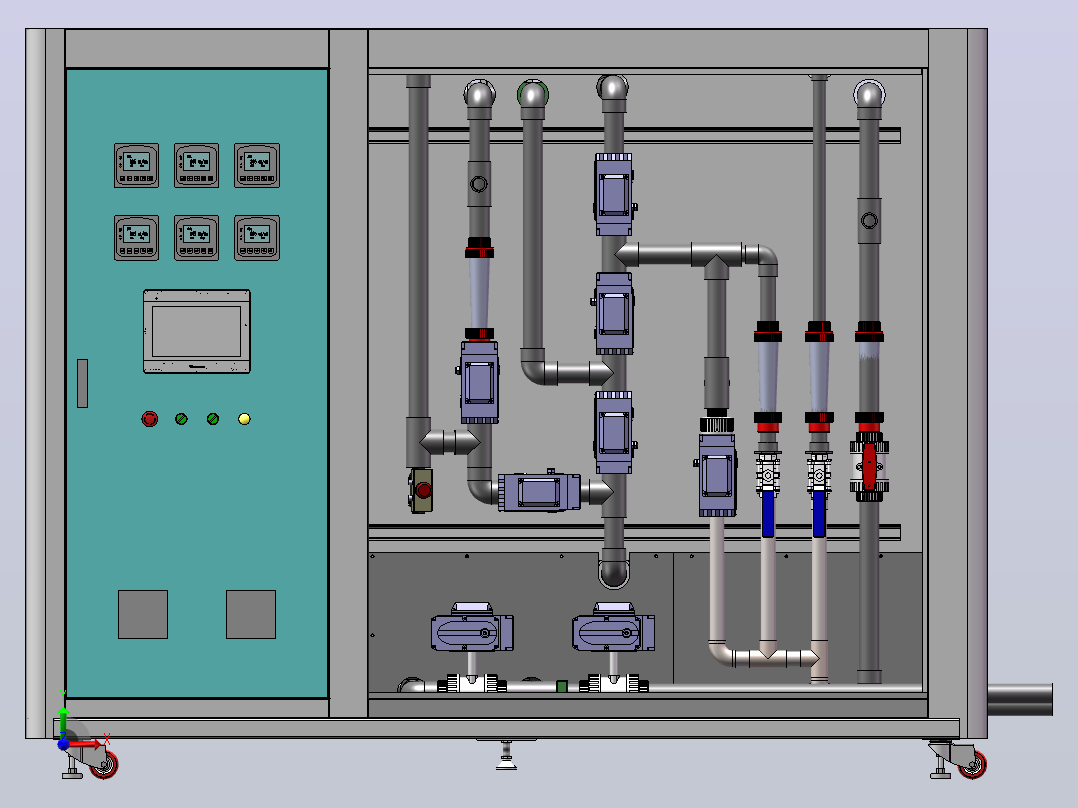Click the blue origin sphere of the triad
Screen dimensions: 1078x808
[63, 743]
